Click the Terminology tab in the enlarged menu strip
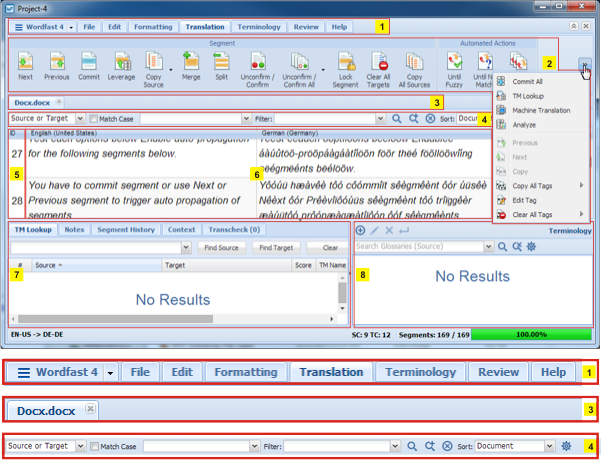This screenshot has width=601, height=460. point(420,372)
